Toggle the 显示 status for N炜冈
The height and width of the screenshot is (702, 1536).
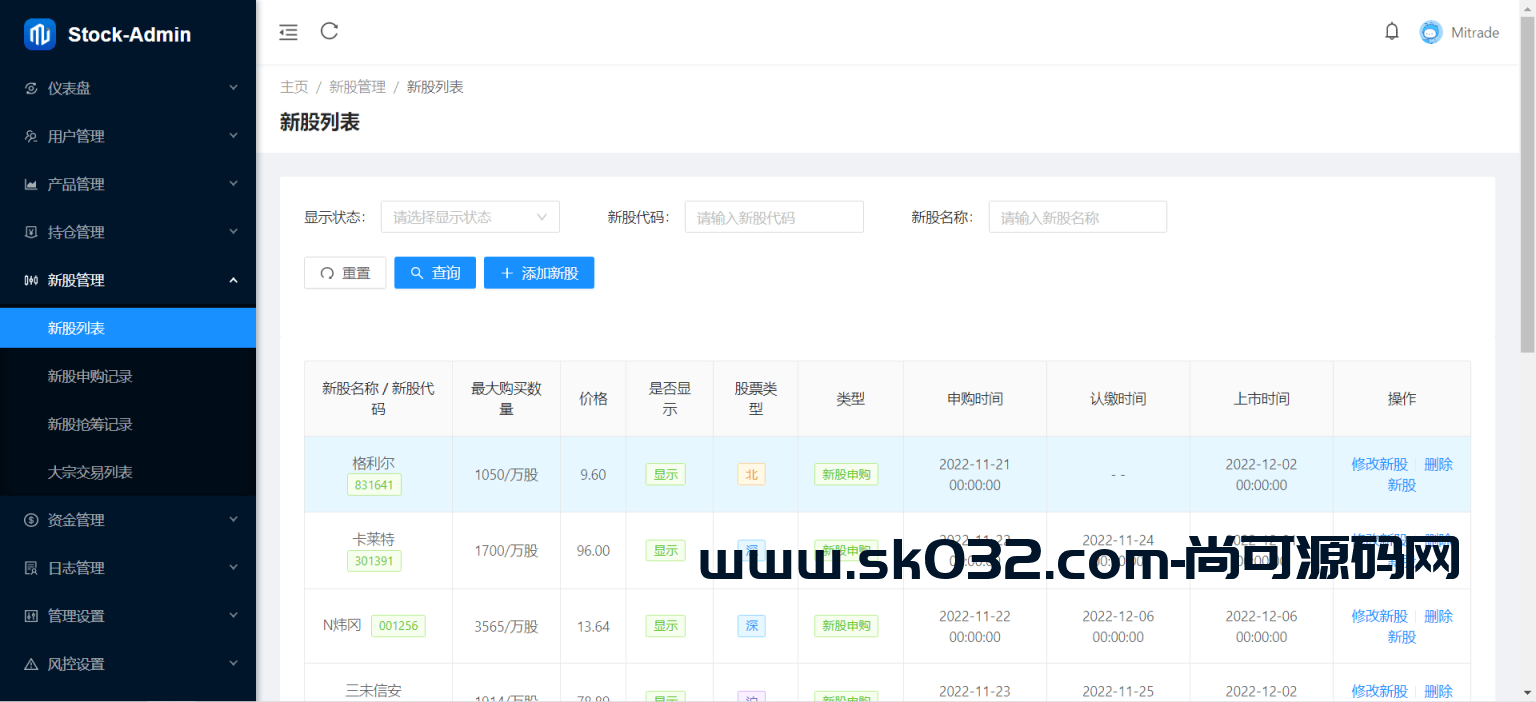[665, 625]
